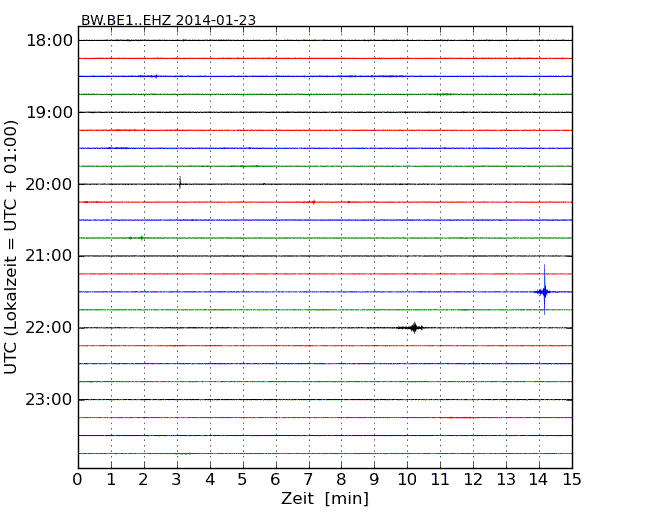Click the 19:00 time label
Image resolution: width=650 pixels, height=520 pixels.
pos(49,112)
